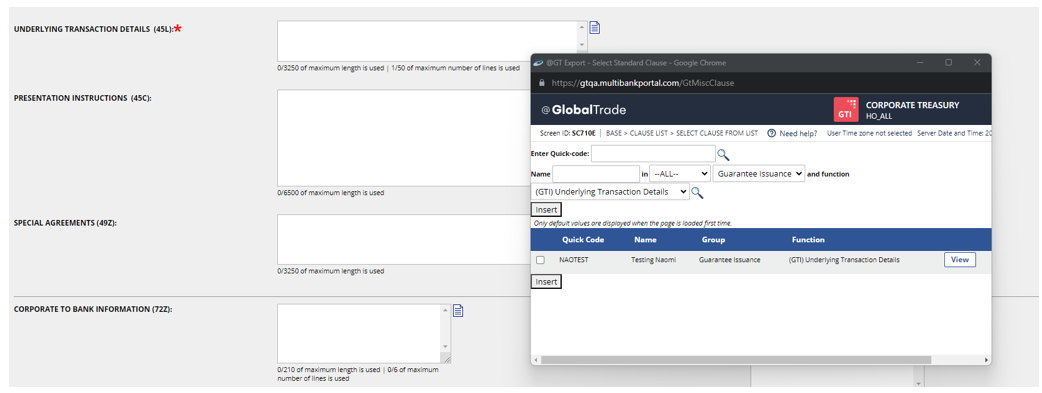Click the Quick Code column header
This screenshot has height=393, width=1042.
point(583,239)
